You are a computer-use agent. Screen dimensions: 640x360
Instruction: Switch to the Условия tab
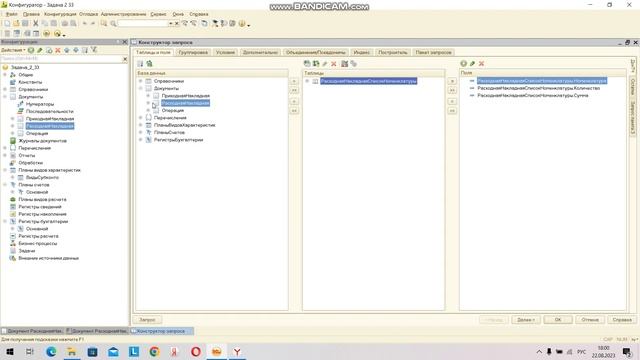[x=225, y=53]
